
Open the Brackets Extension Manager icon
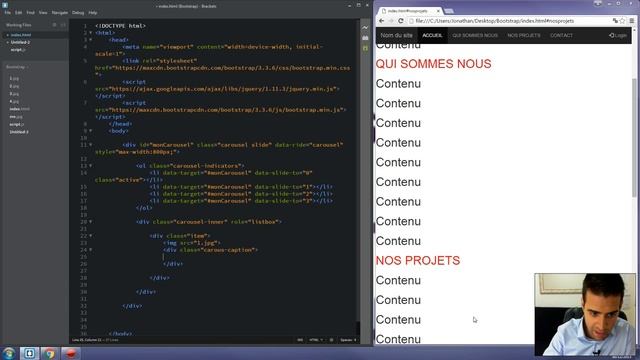pos(365,38)
